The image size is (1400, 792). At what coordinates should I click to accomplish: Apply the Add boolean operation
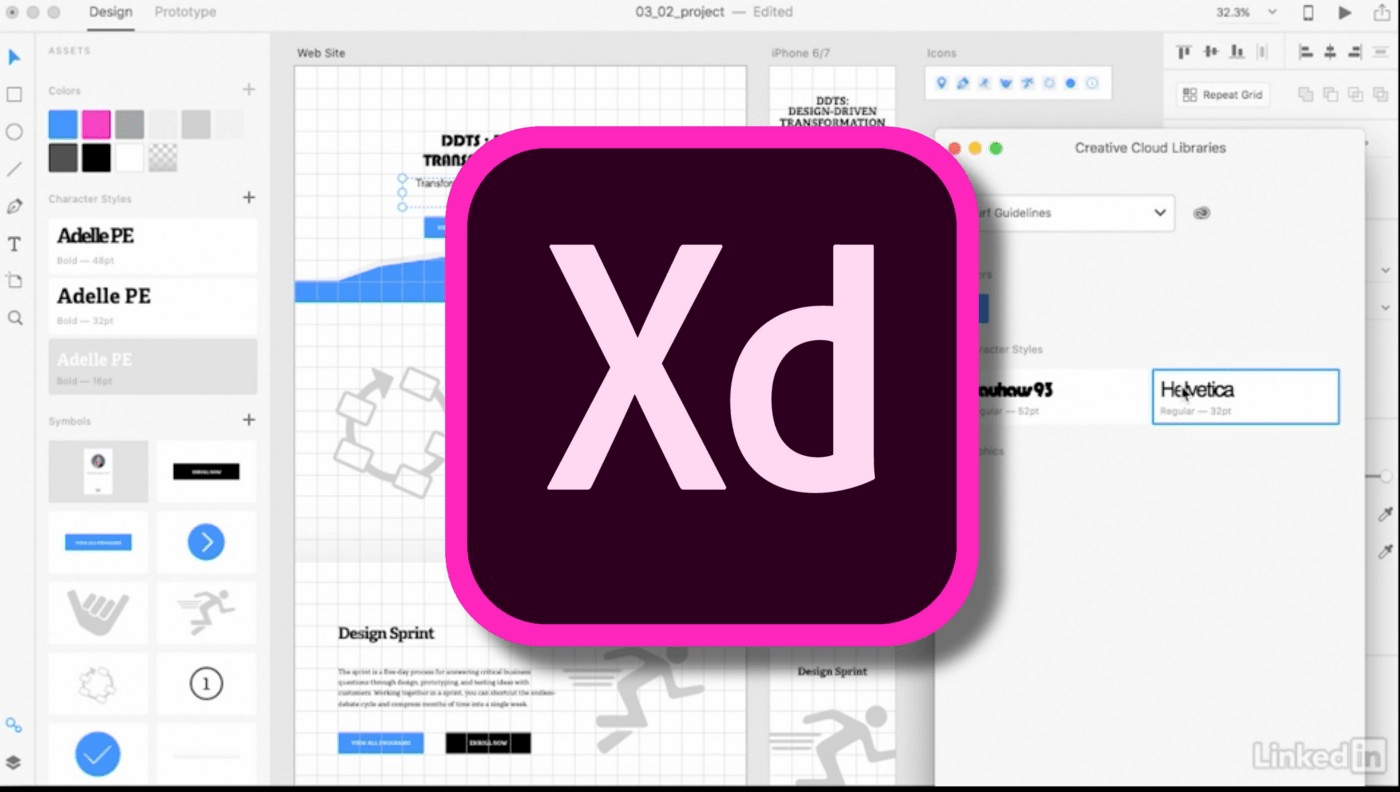[1305, 95]
